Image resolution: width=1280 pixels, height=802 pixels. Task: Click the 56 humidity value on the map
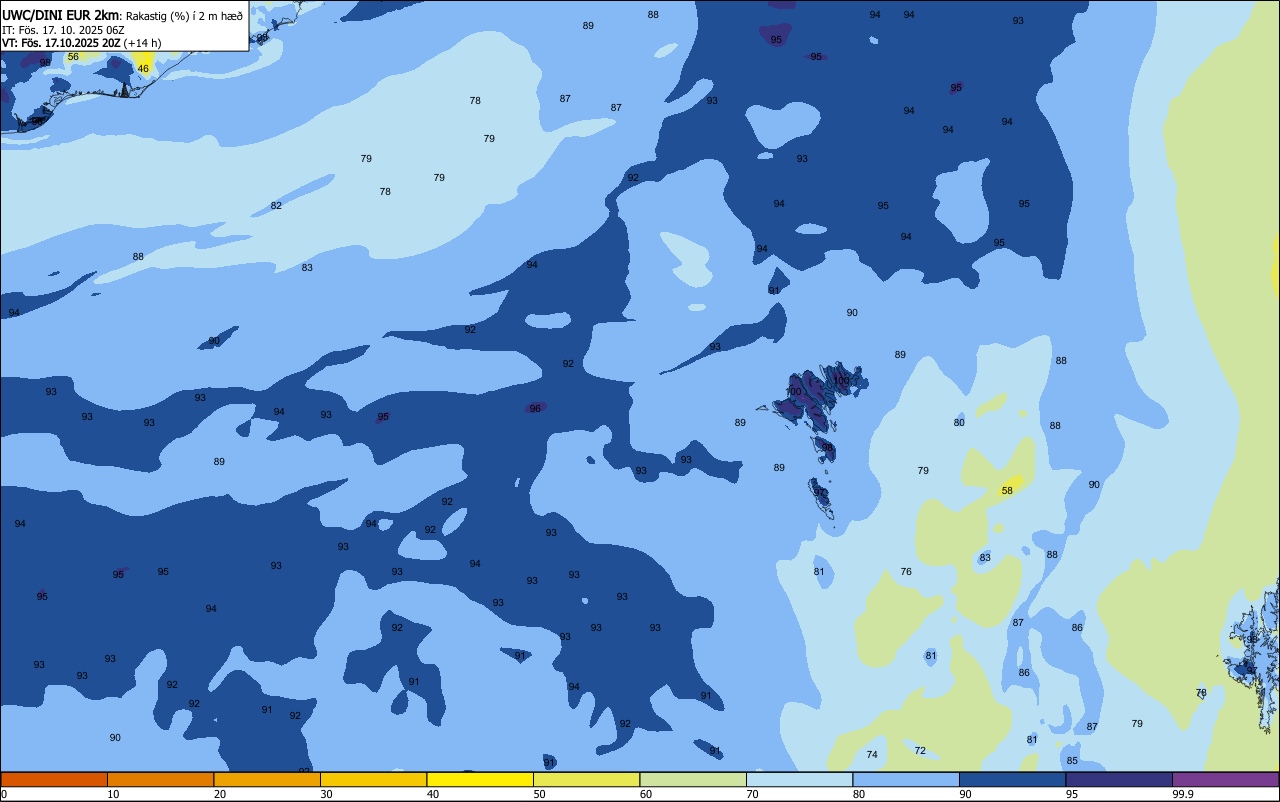(x=73, y=57)
